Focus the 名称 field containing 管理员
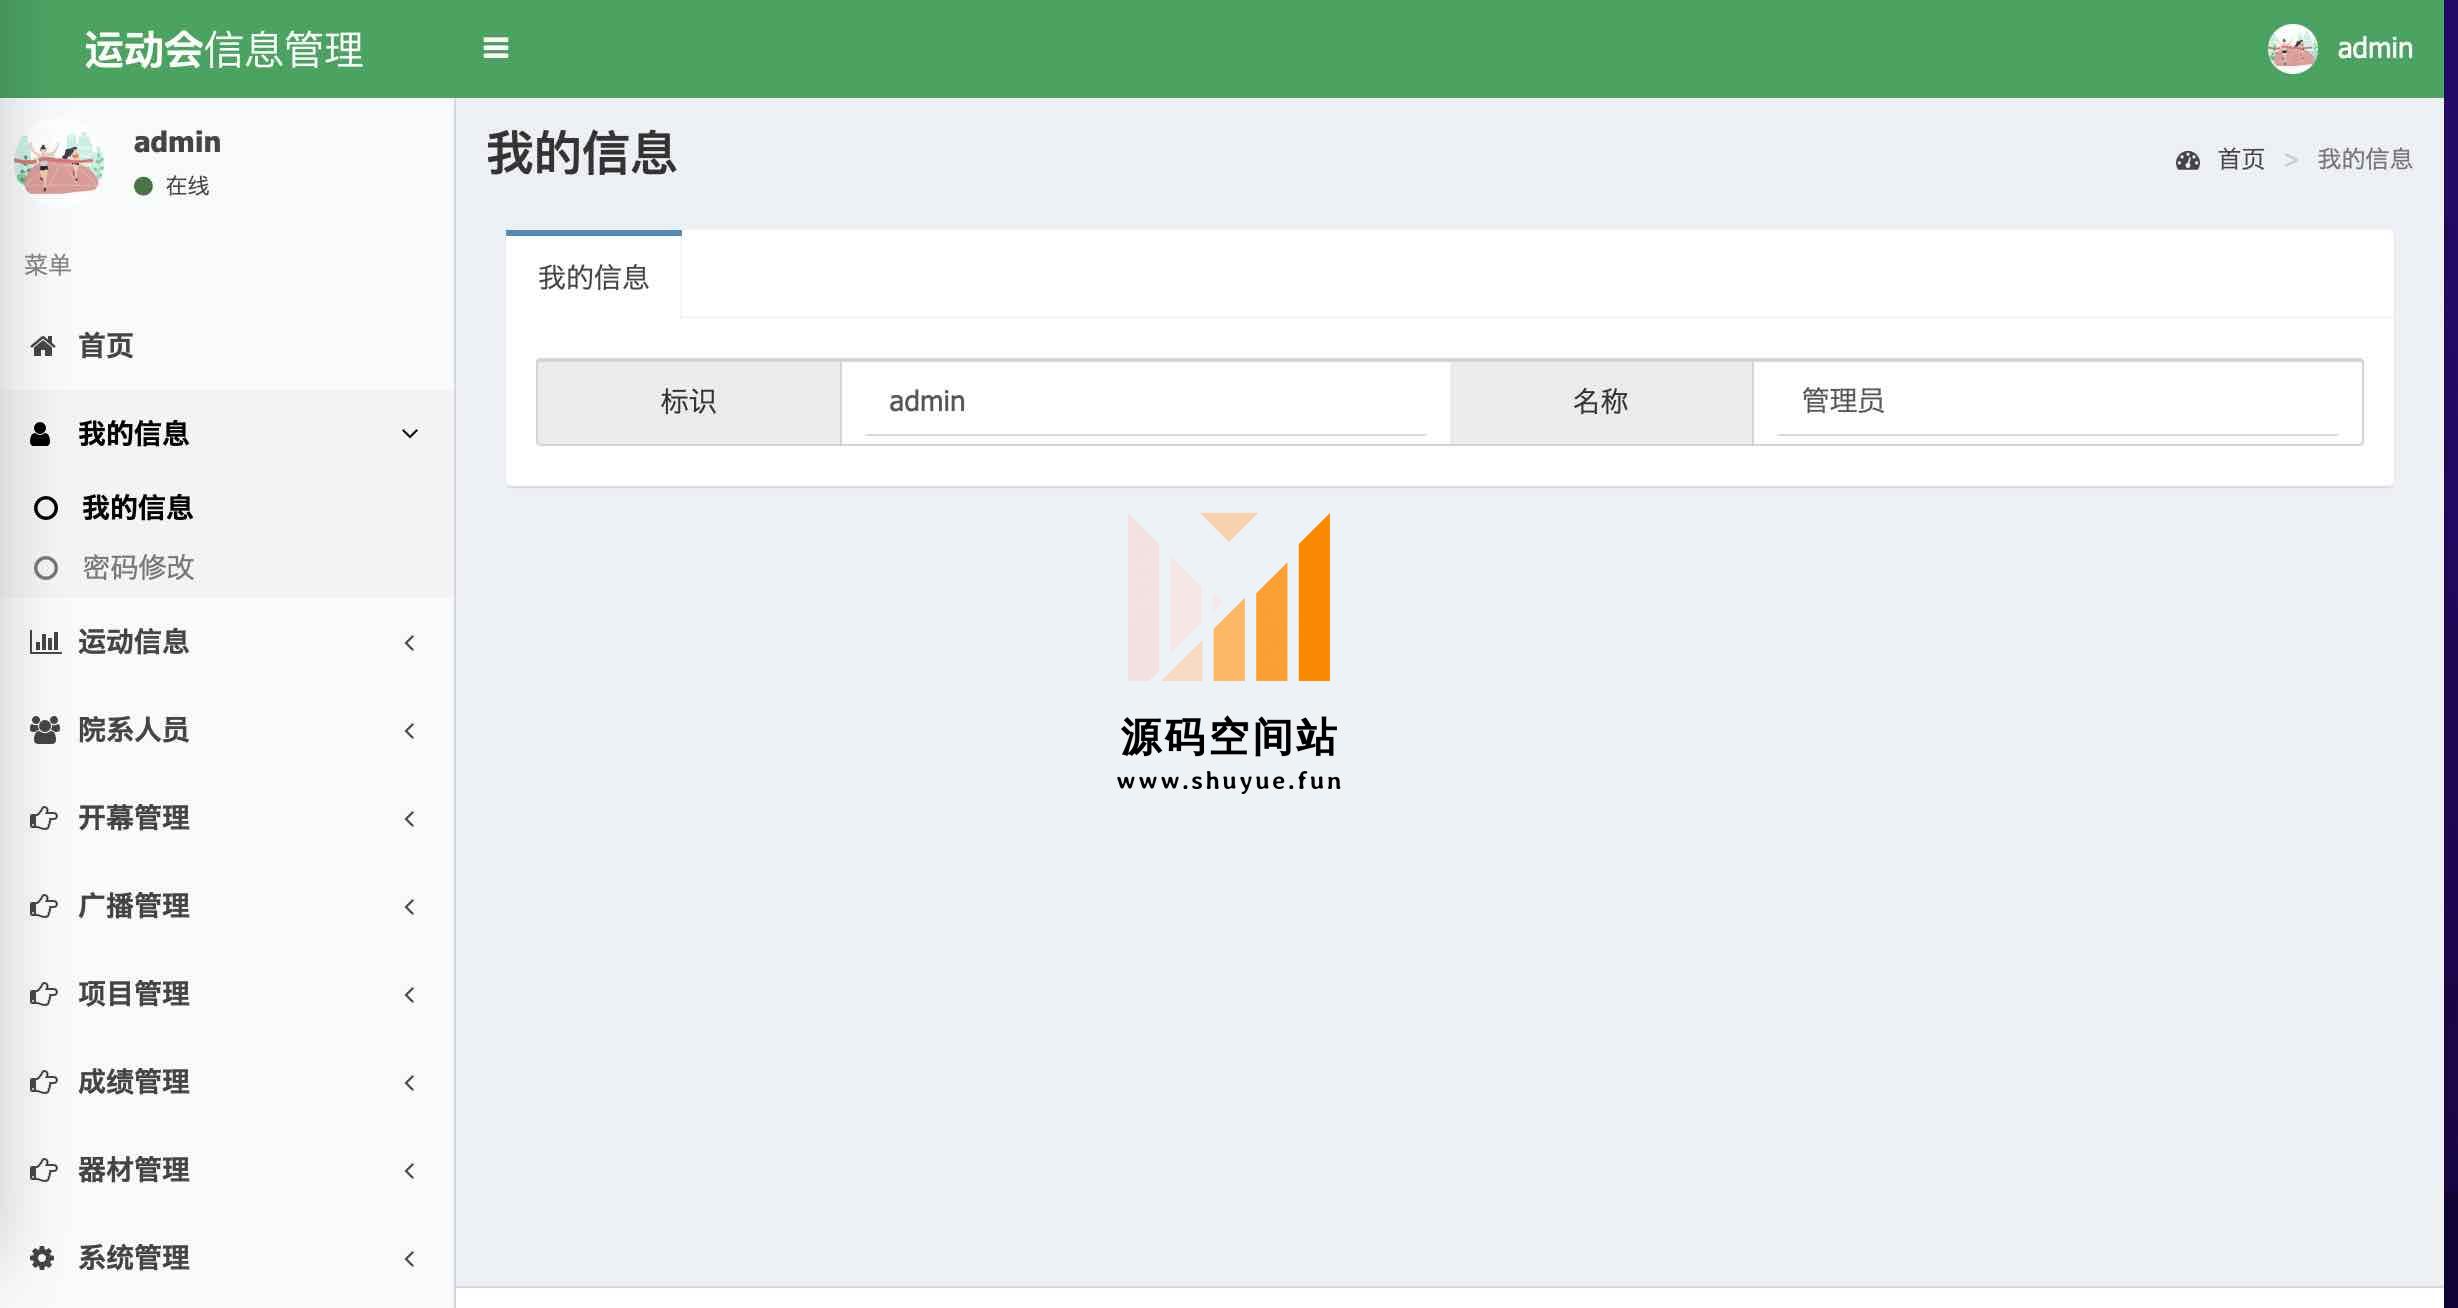 pyautogui.click(x=2058, y=402)
